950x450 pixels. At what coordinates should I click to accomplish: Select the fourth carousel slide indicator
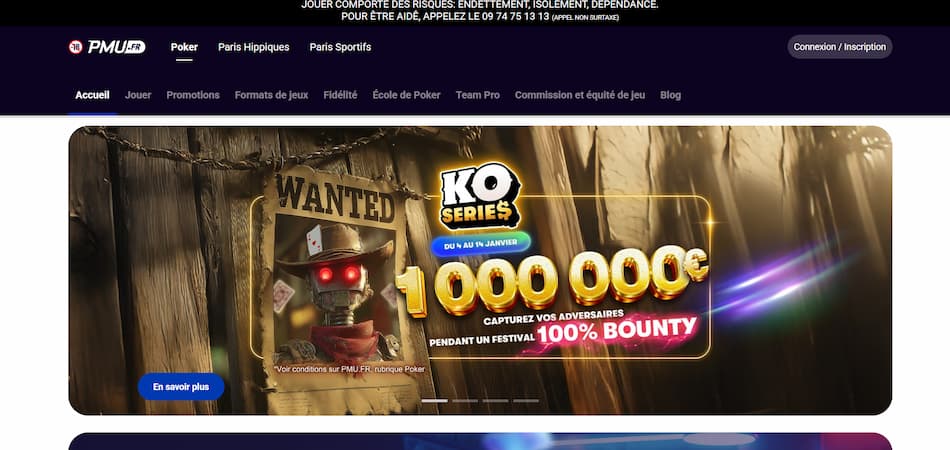pyautogui.click(x=526, y=401)
